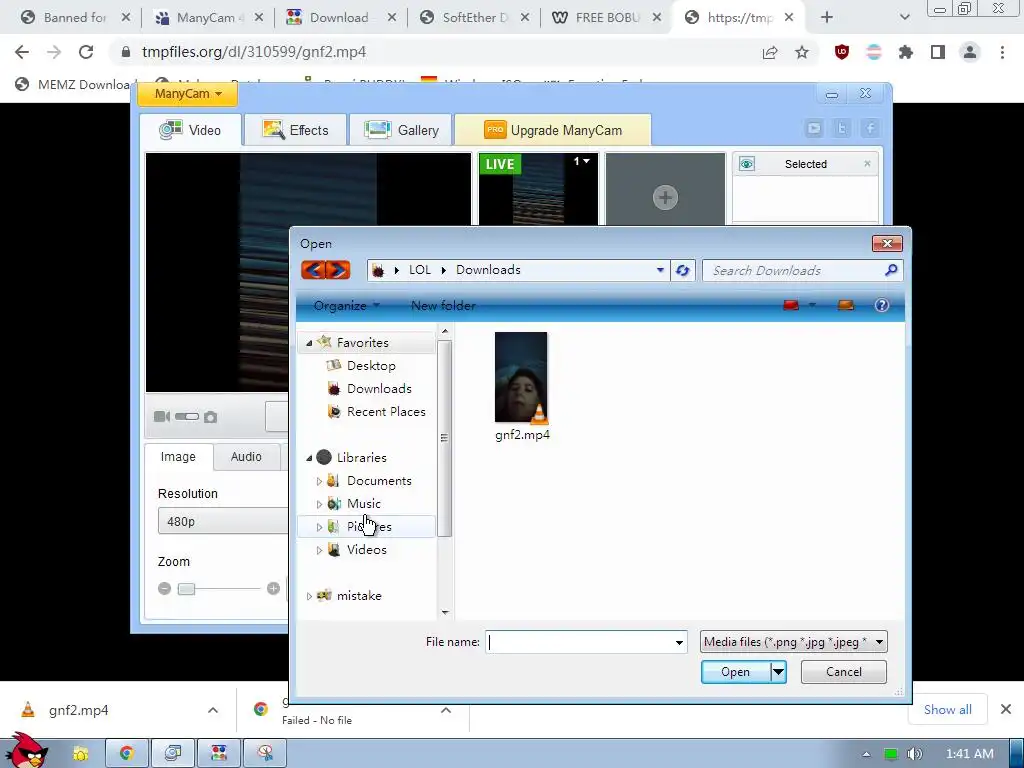The image size is (1024, 768).
Task: Click the search magnifier in Search Downloads
Action: [891, 270]
